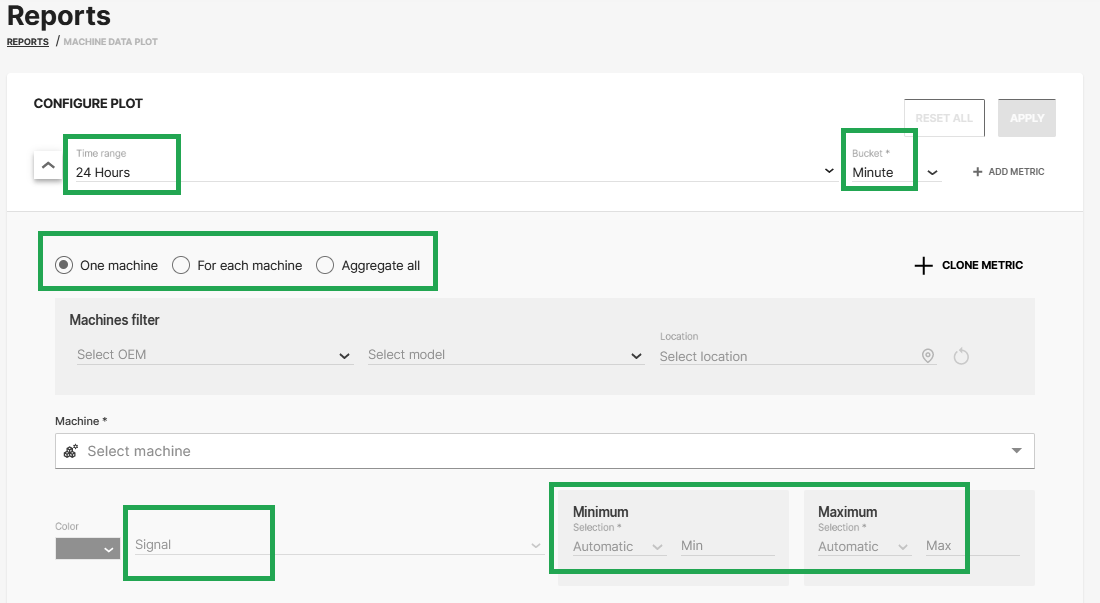Select the One machine radio button

coord(64,265)
